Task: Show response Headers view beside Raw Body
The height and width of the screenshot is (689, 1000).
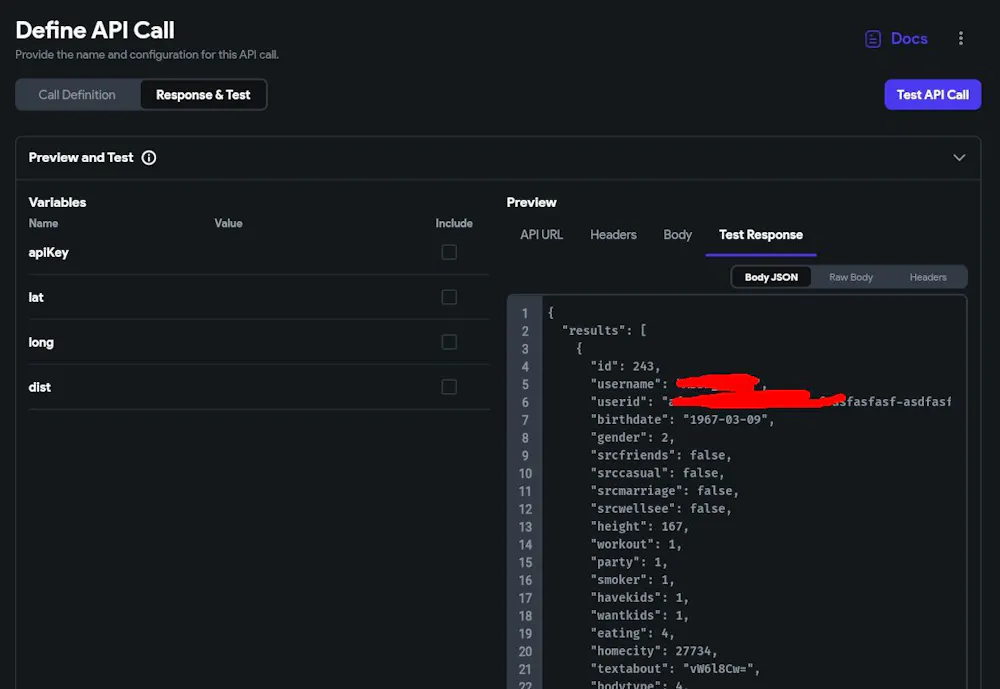Action: 928,277
